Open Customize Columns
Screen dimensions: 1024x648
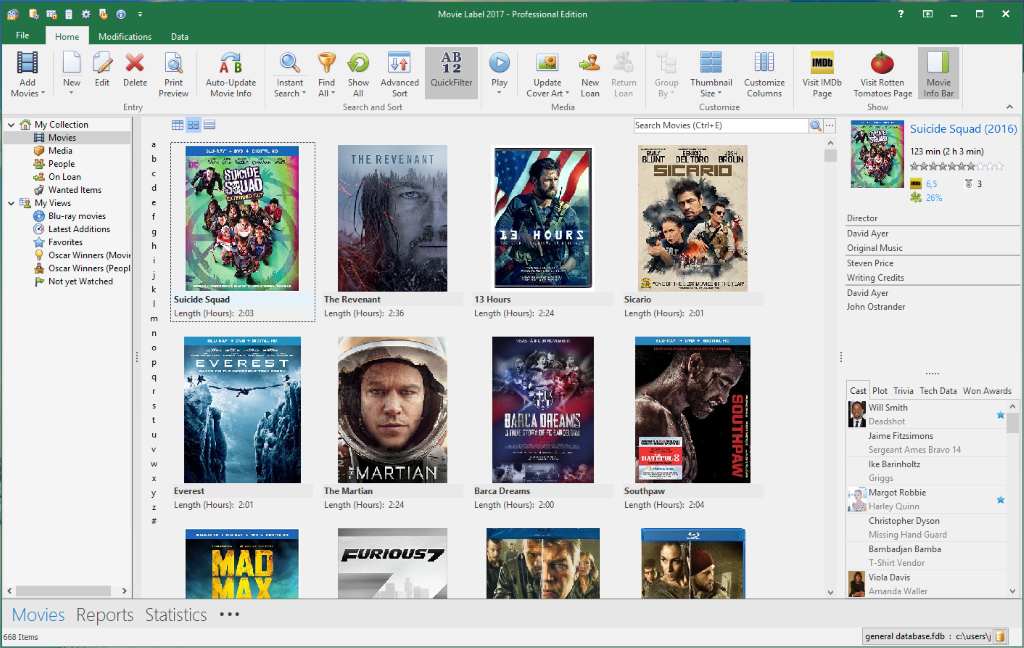[x=764, y=74]
